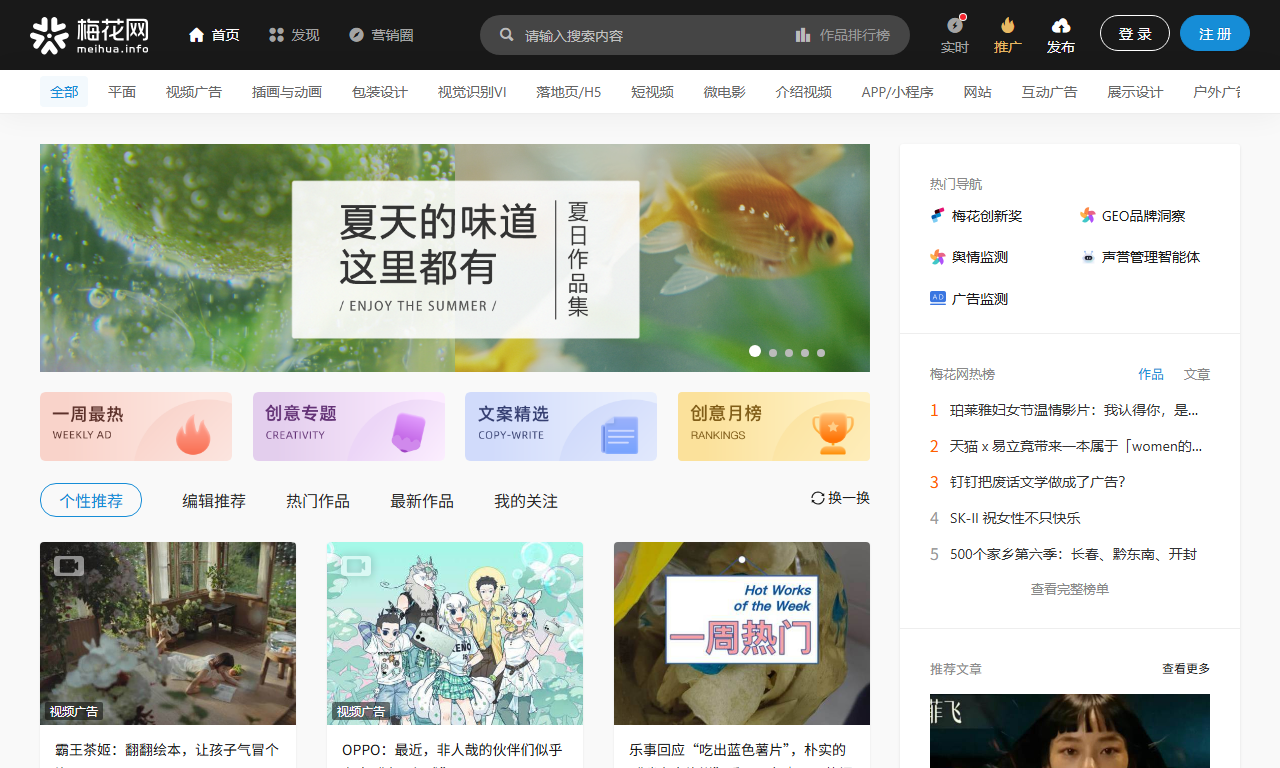
Task: Open 作品排行榜 chart link
Action: point(843,35)
